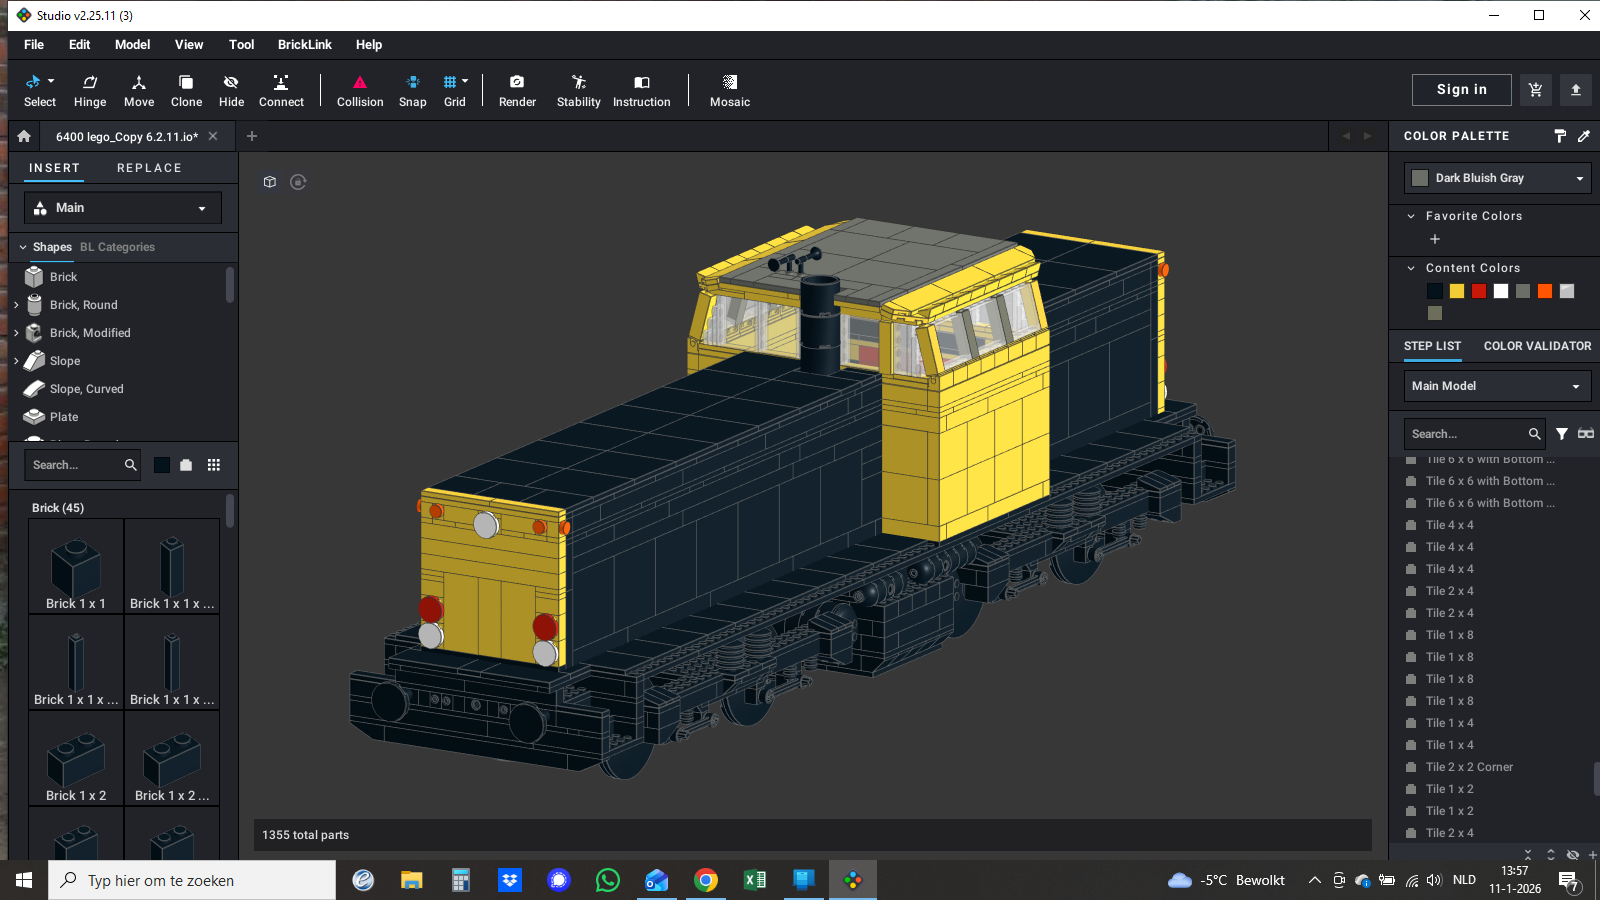This screenshot has height=900, width=1600.
Task: Click the paint roller icon in Color Palette
Action: pyautogui.click(x=1560, y=136)
